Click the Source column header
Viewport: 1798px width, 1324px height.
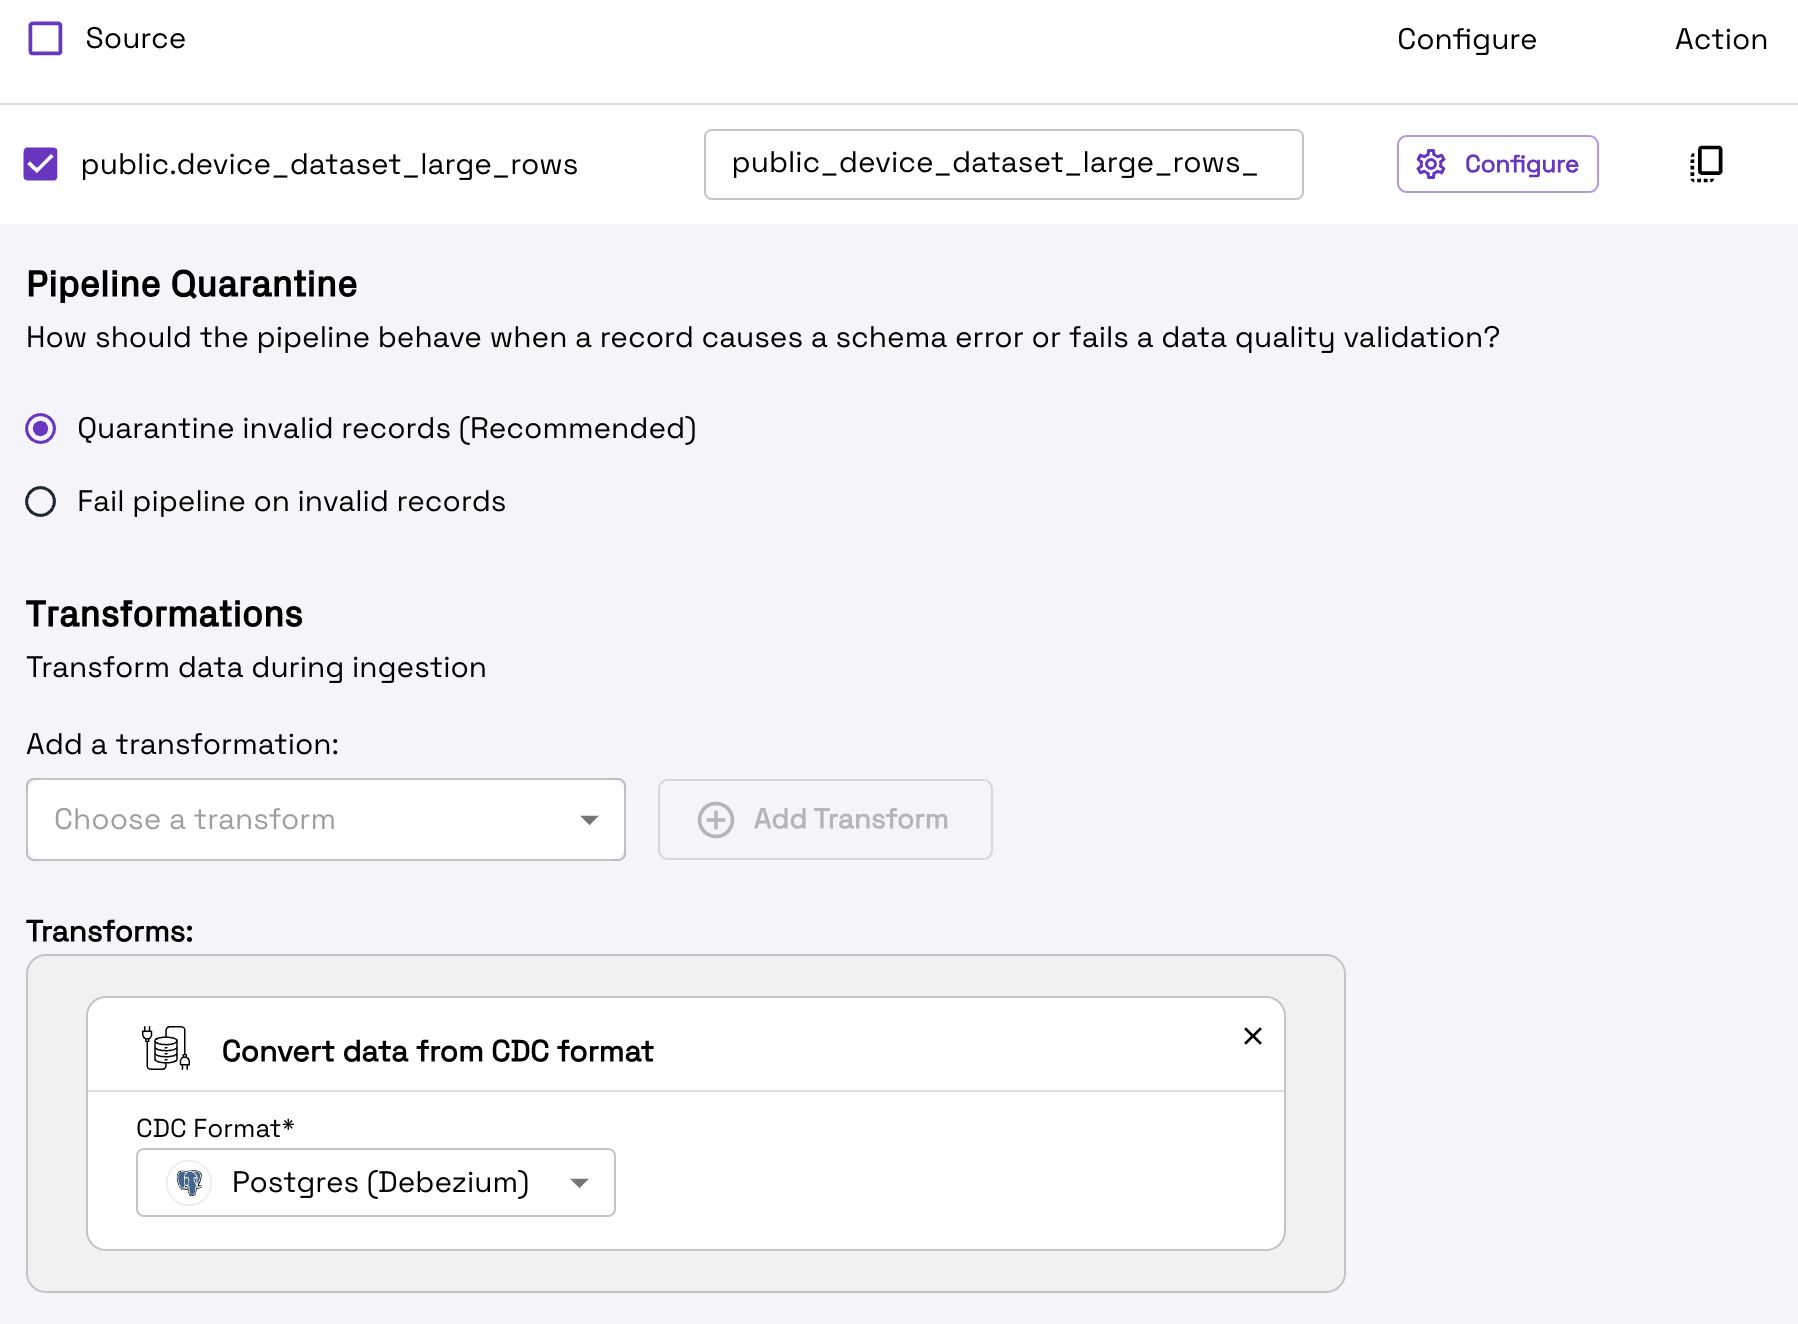point(135,39)
